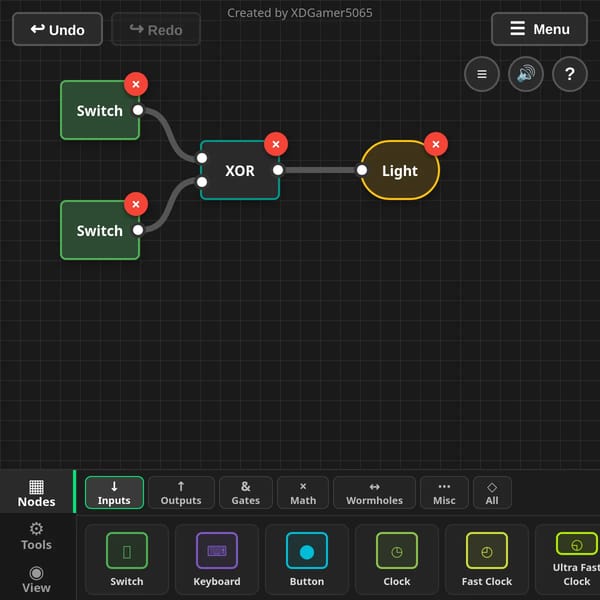Click the XOR output port

pyautogui.click(x=278, y=170)
